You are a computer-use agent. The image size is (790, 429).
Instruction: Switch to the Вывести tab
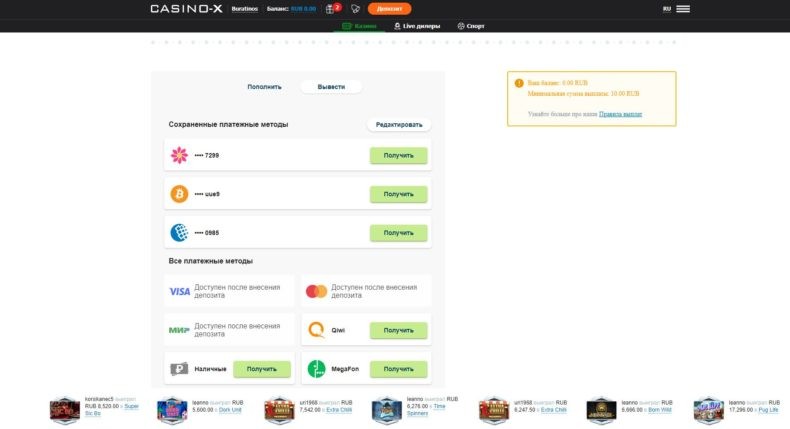pyautogui.click(x=331, y=87)
